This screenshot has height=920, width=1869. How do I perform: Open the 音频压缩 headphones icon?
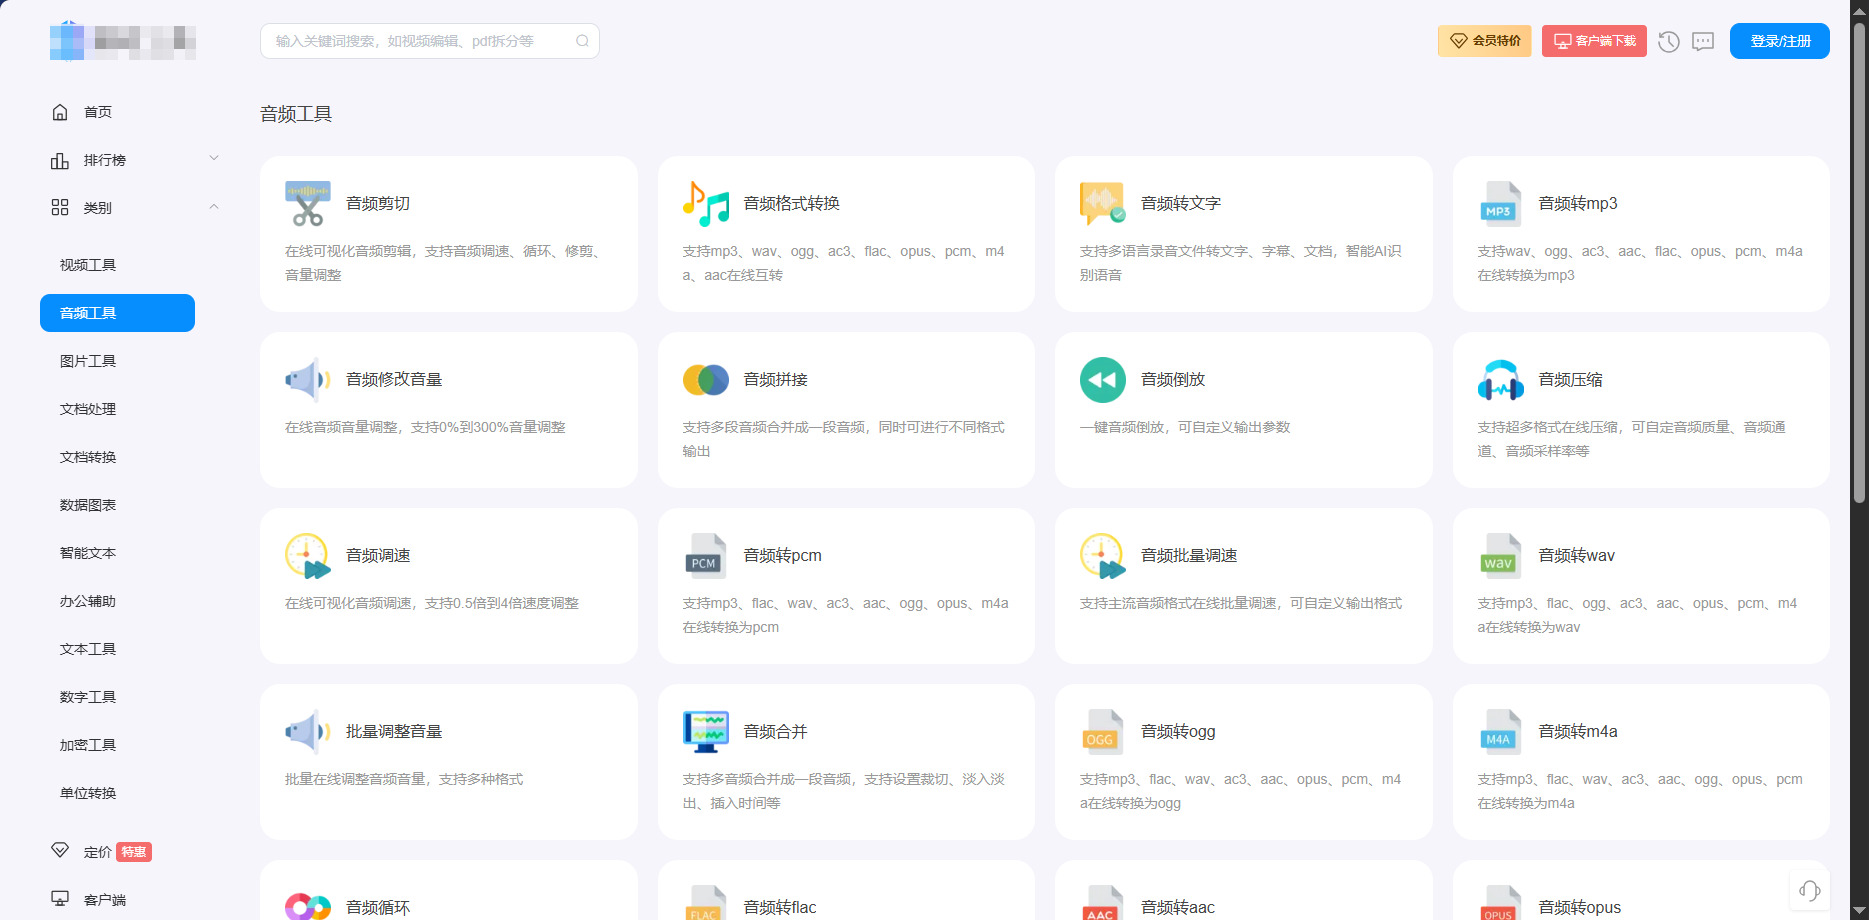point(1501,380)
